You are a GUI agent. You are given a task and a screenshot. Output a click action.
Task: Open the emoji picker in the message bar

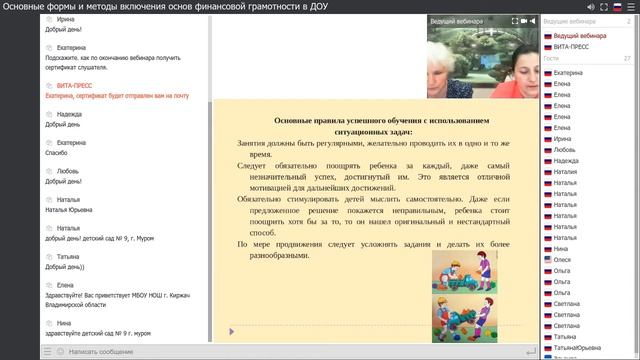pyautogui.click(x=60, y=351)
